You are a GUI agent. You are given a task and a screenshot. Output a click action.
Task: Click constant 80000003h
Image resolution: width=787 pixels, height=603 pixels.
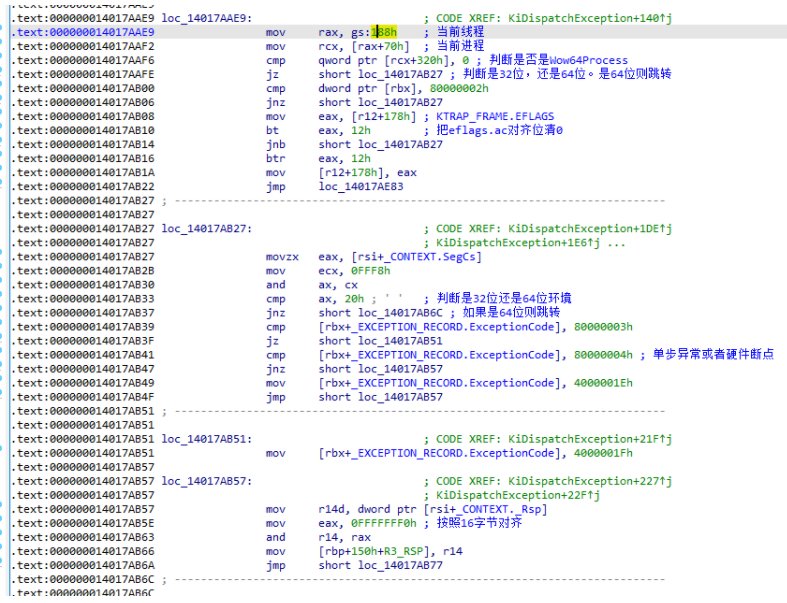[x=603, y=327]
